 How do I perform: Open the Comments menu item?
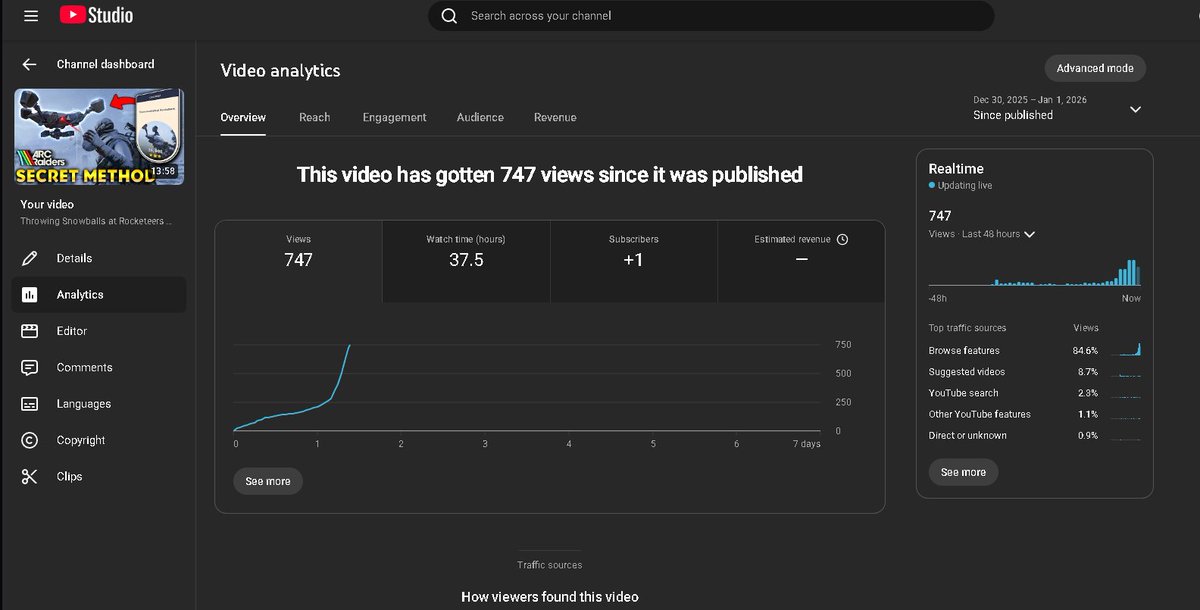coord(99,367)
